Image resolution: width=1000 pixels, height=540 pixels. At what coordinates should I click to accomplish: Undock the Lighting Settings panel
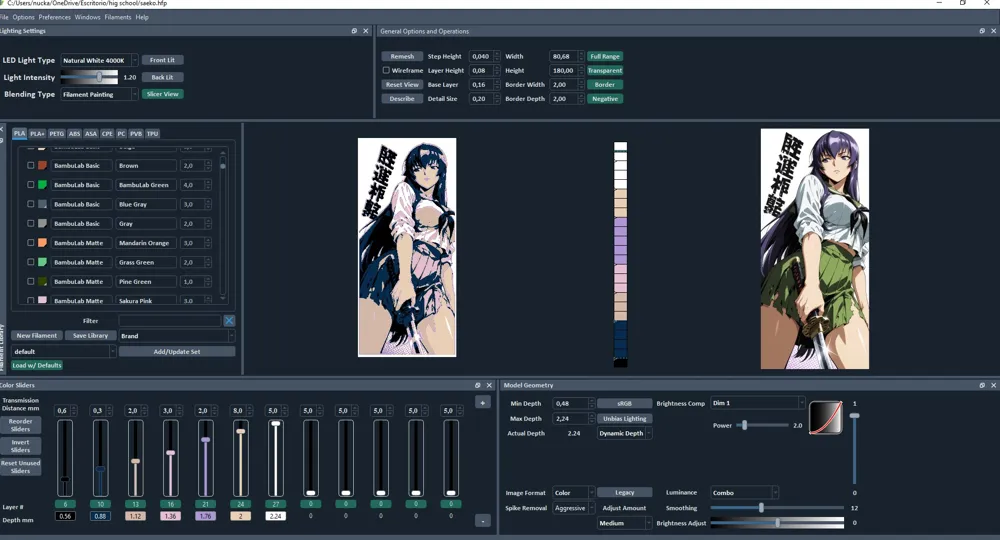[354, 31]
